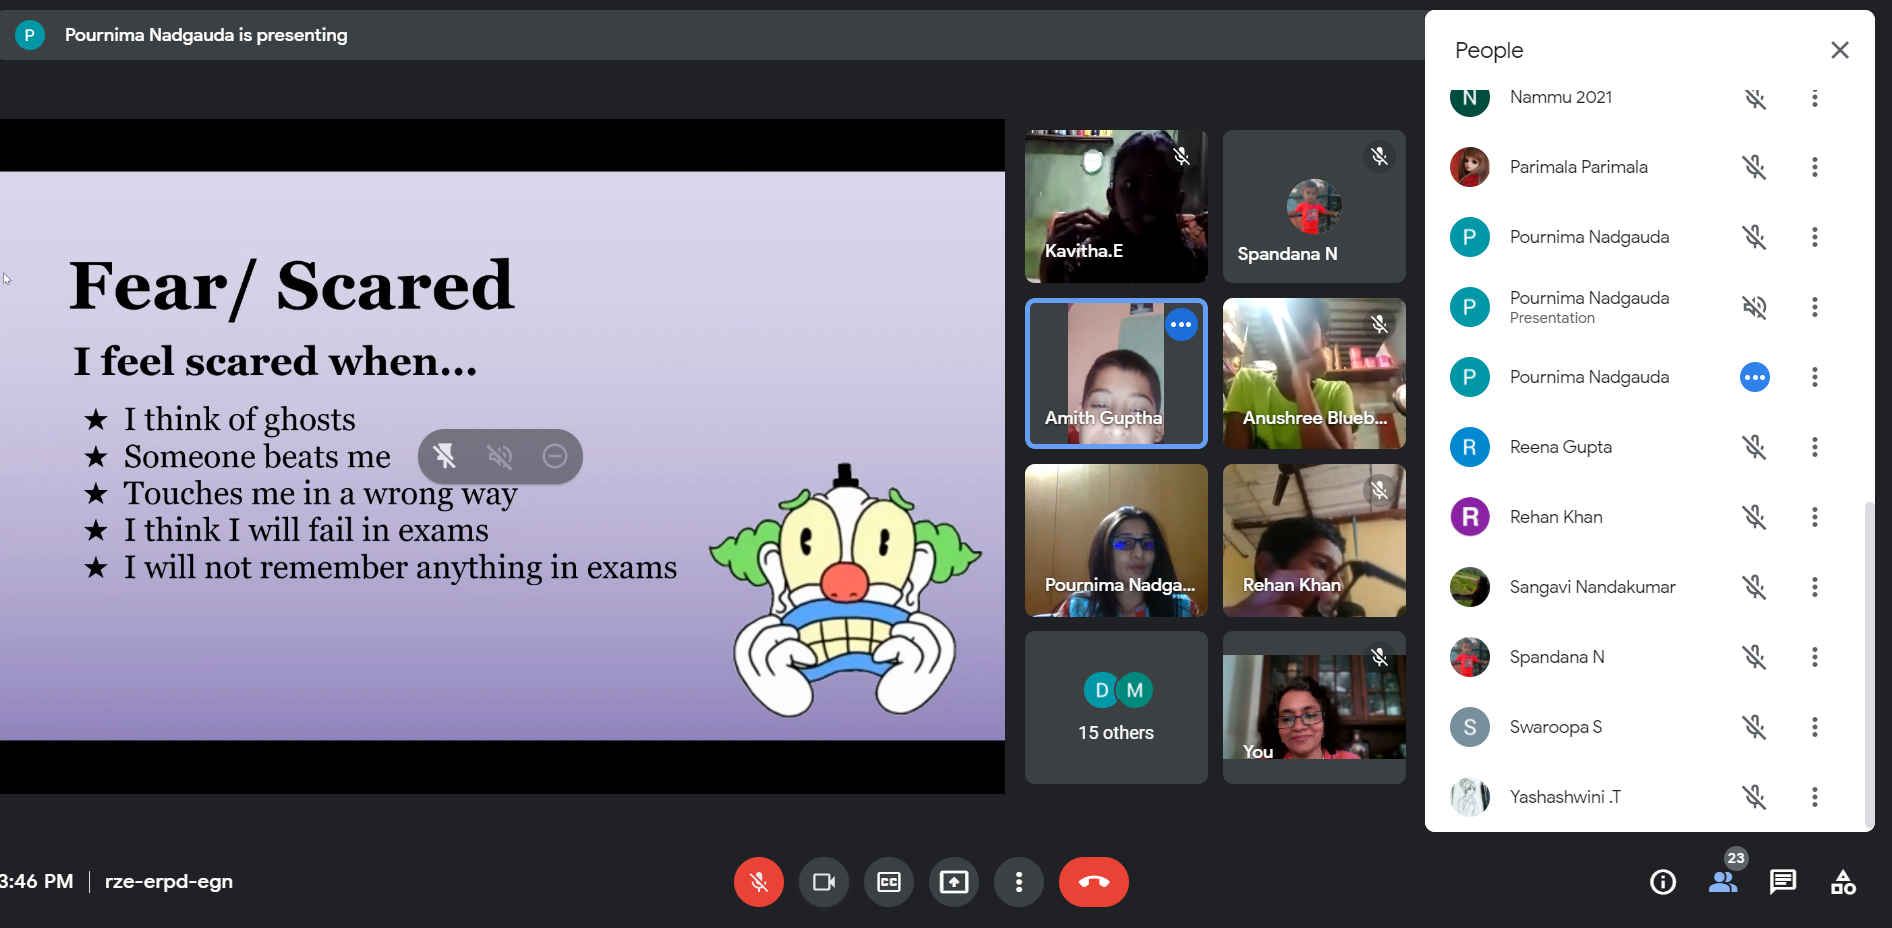Viewport: 1892px width, 928px height.
Task: Click "Pournima Nadgauda is presenting" banner text
Action: (x=206, y=35)
